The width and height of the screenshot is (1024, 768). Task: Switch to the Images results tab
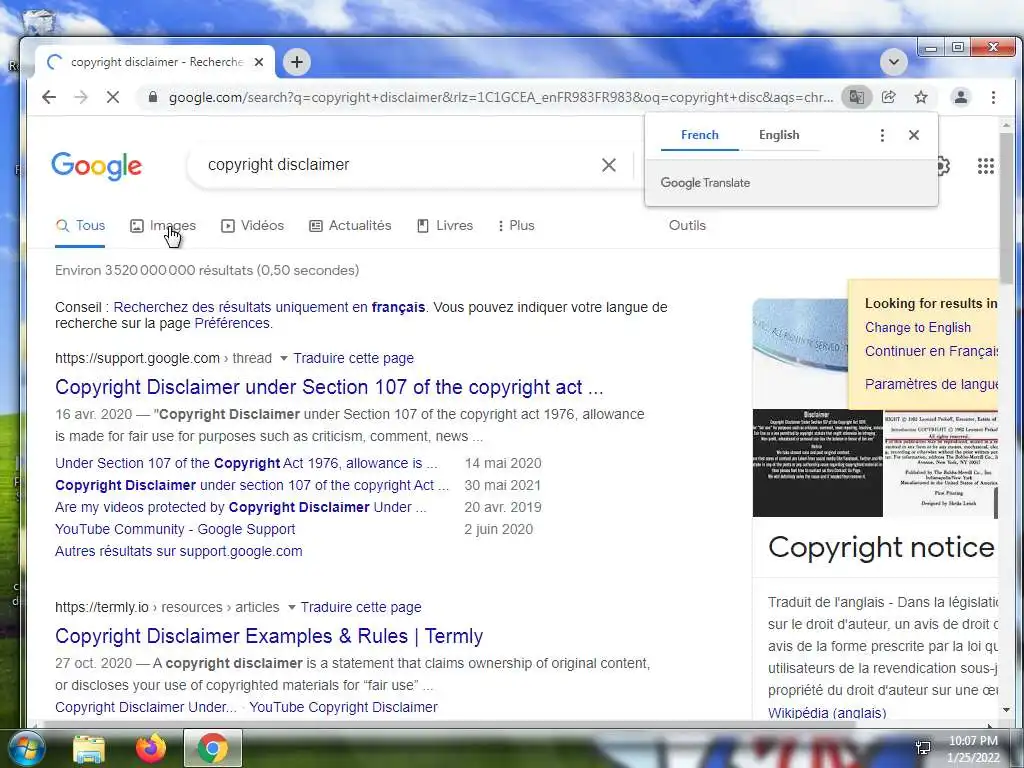point(163,225)
